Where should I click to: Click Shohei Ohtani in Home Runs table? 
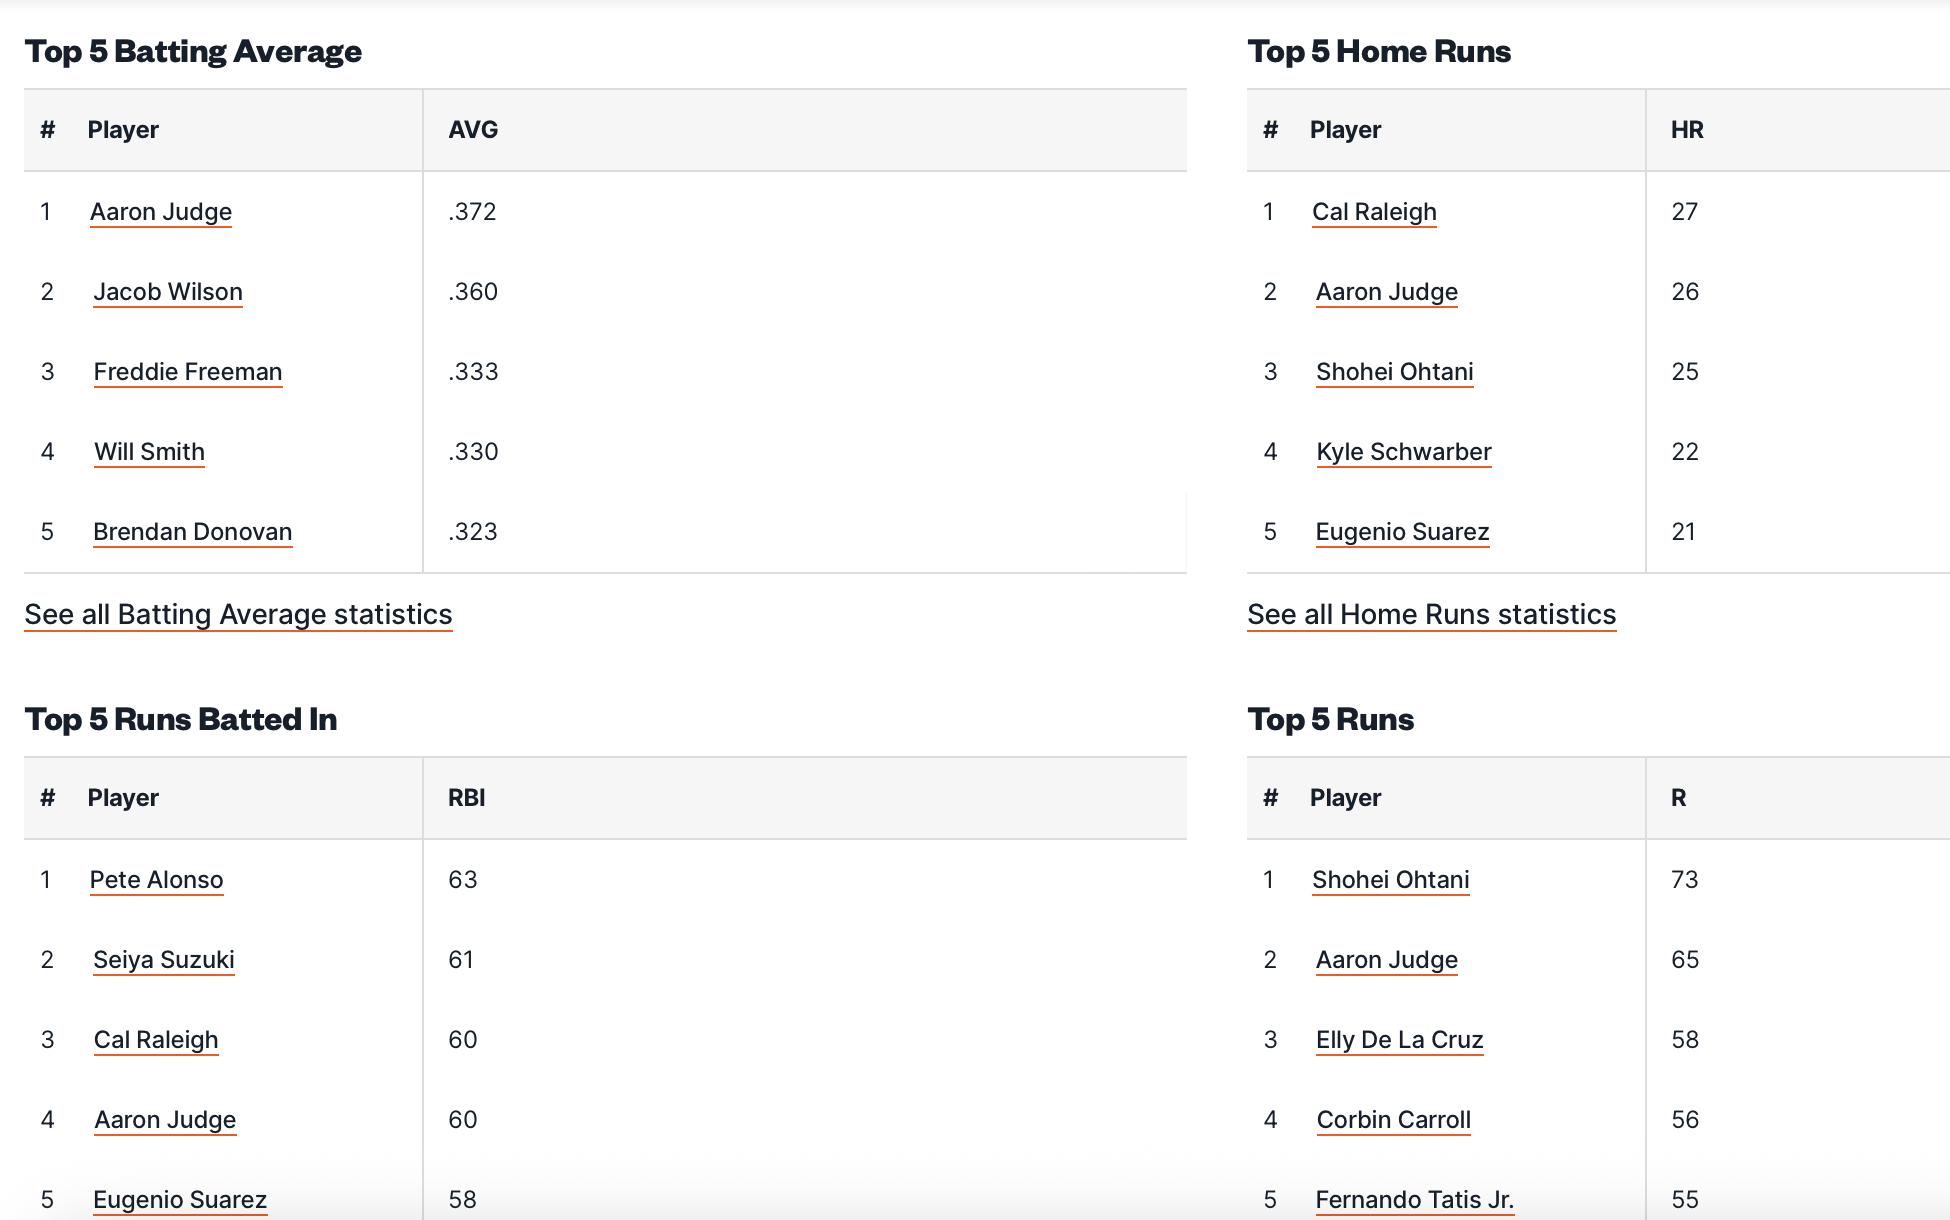click(x=1394, y=372)
